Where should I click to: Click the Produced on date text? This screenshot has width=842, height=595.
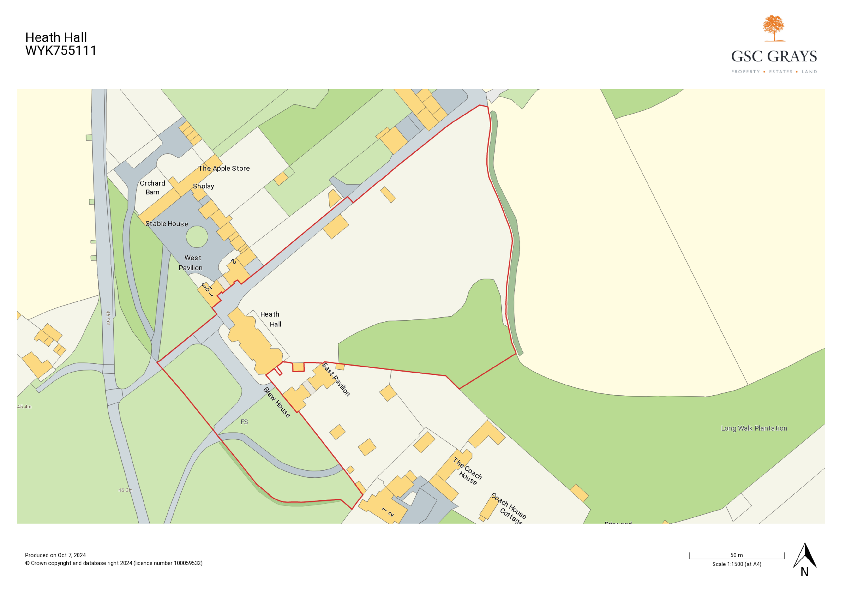click(56, 554)
